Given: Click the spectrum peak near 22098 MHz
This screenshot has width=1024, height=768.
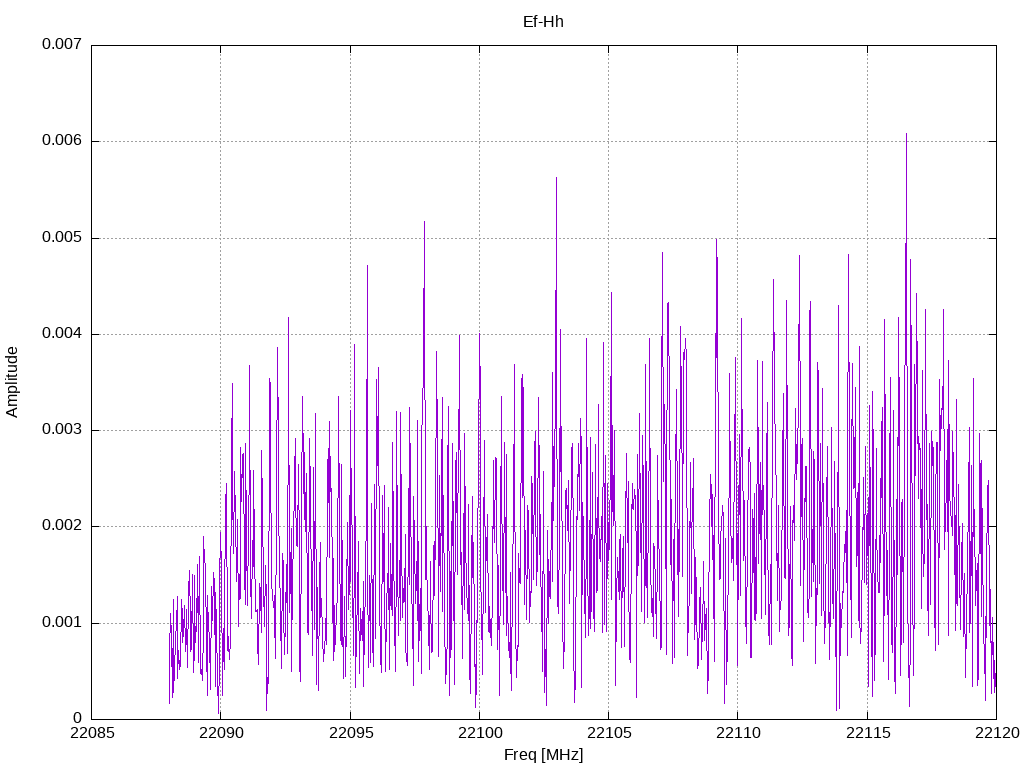Looking at the screenshot, I should pyautogui.click(x=424, y=223).
